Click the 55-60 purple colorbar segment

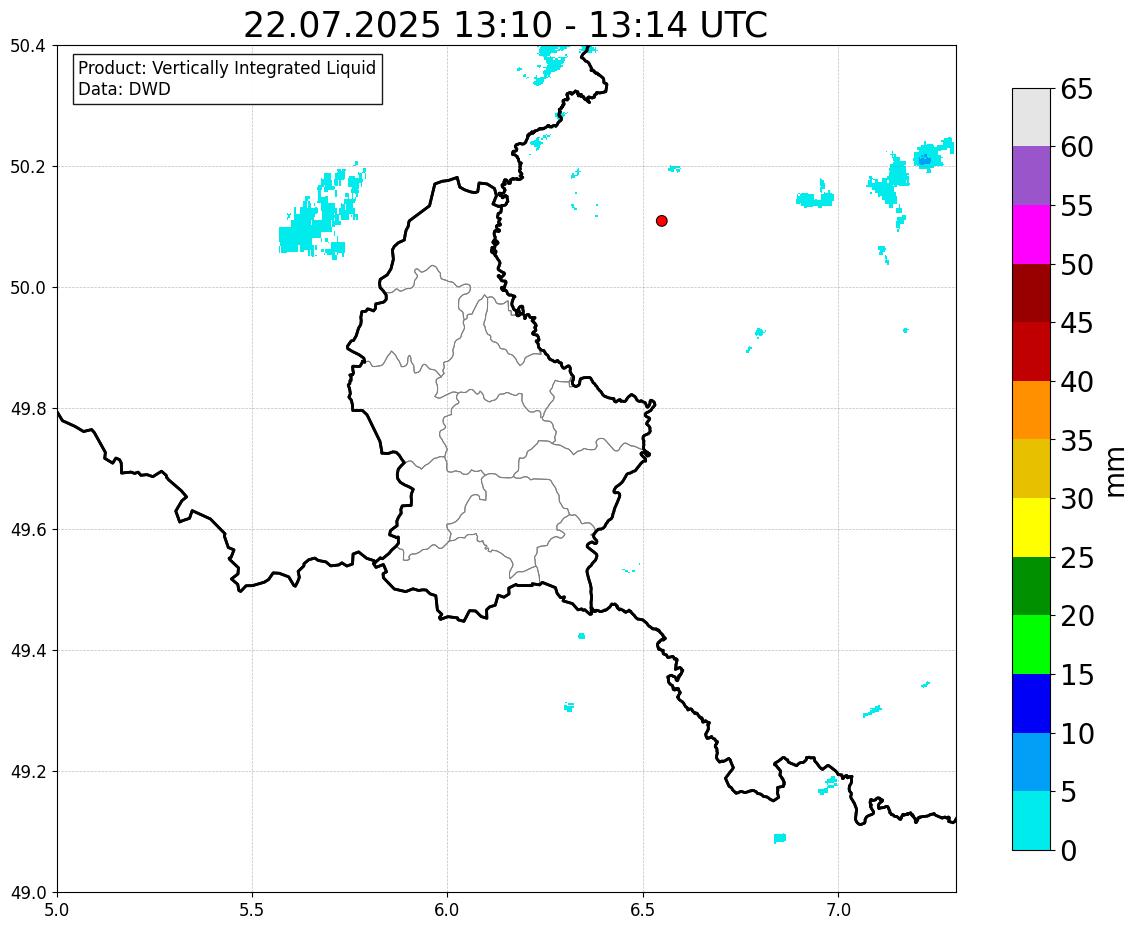click(1031, 176)
